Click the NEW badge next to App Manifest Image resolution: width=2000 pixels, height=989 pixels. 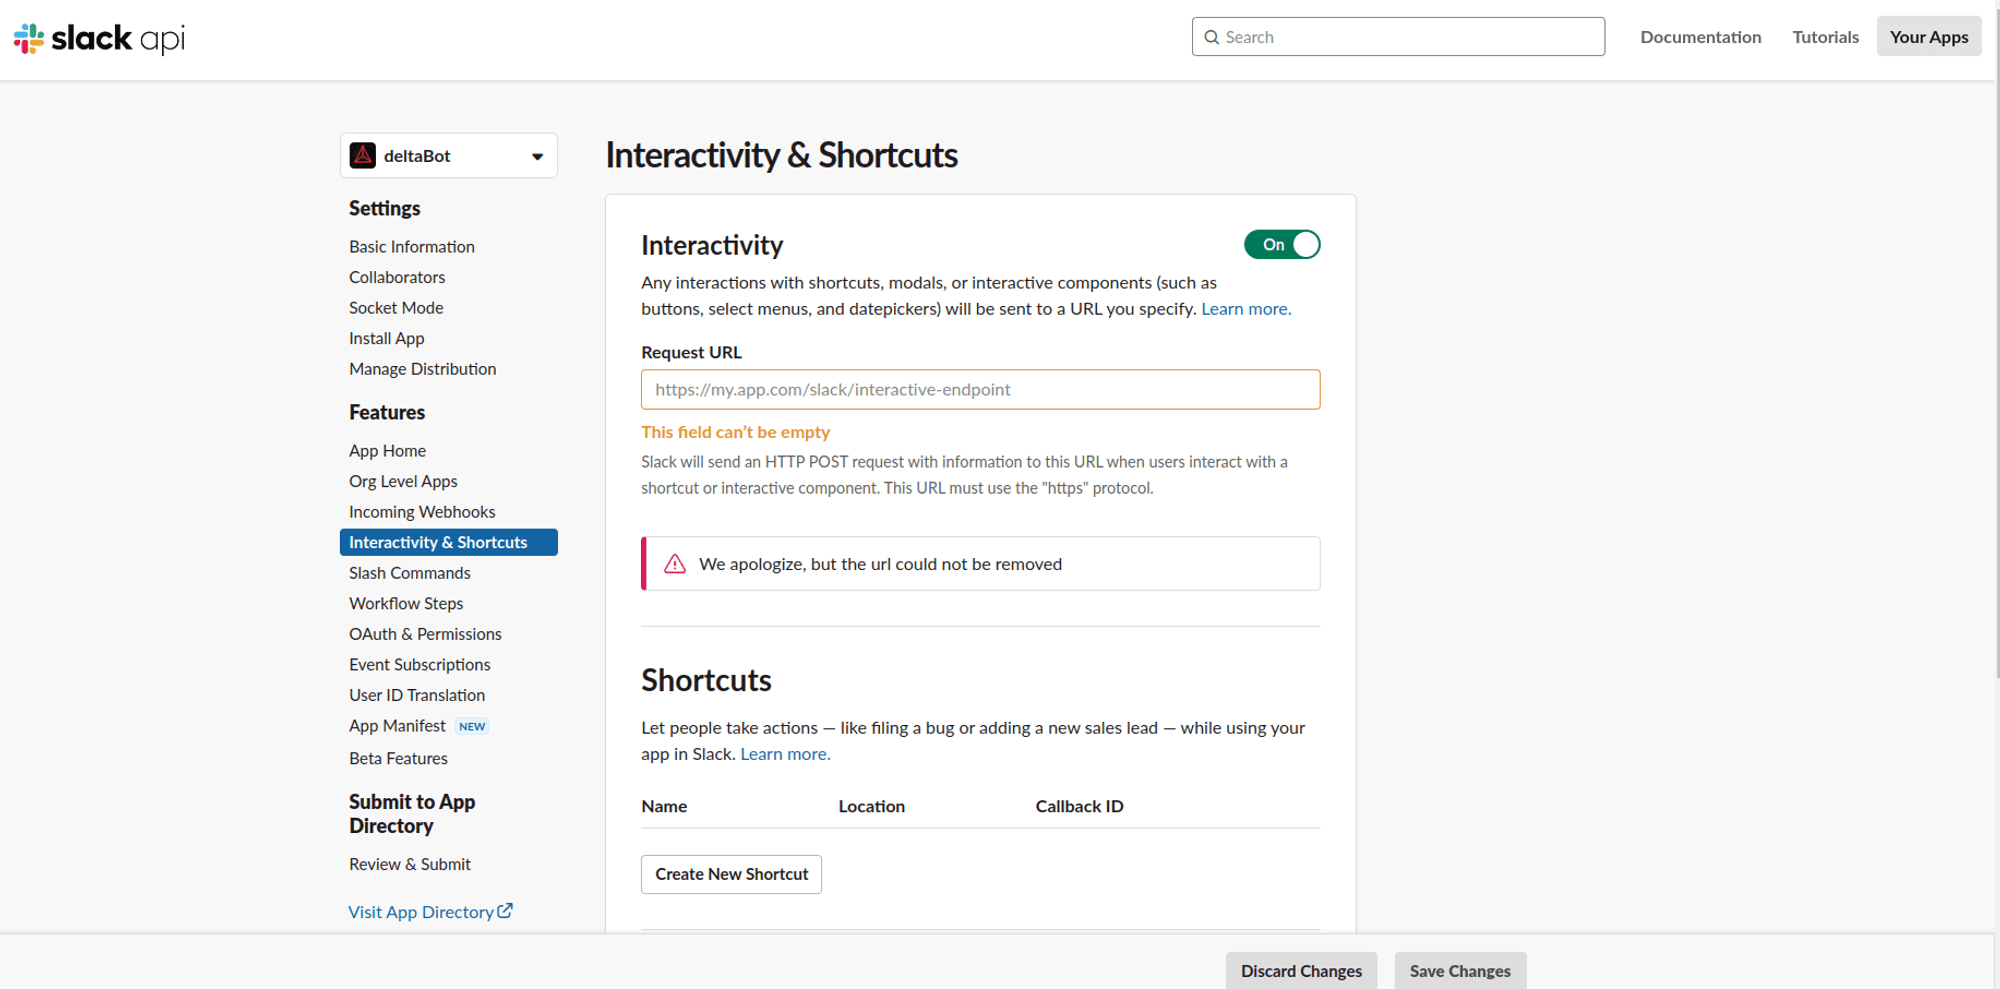471,726
